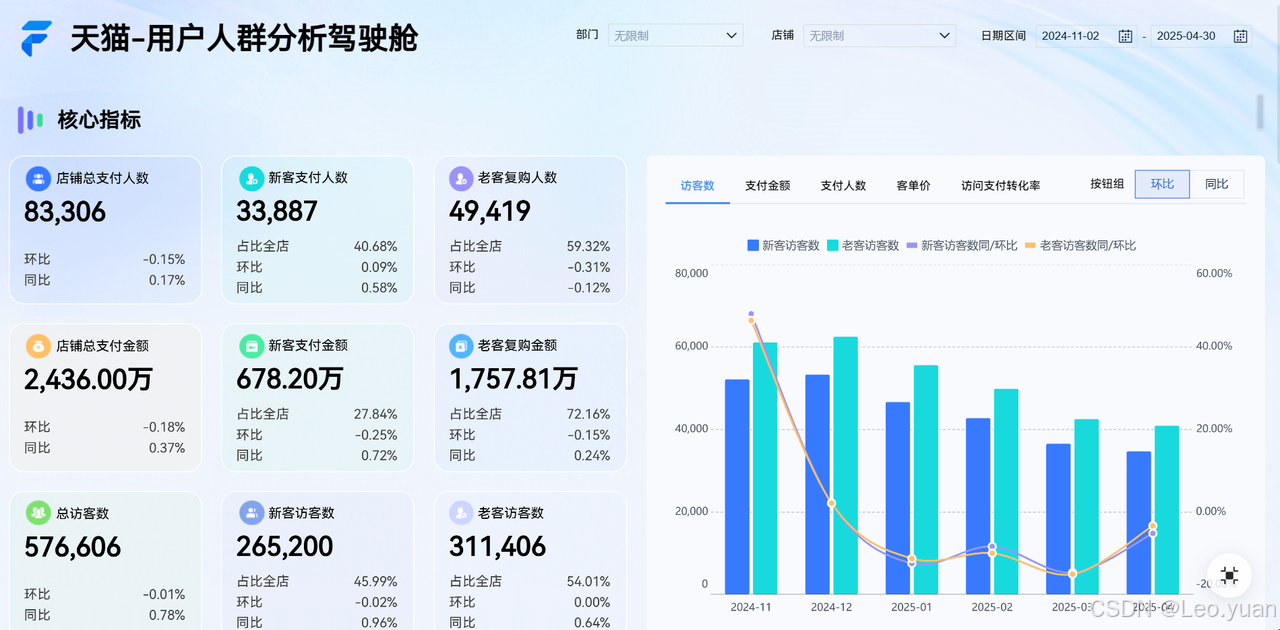
Task: Click the 占比全店 72.16% value
Action: click(x=588, y=414)
